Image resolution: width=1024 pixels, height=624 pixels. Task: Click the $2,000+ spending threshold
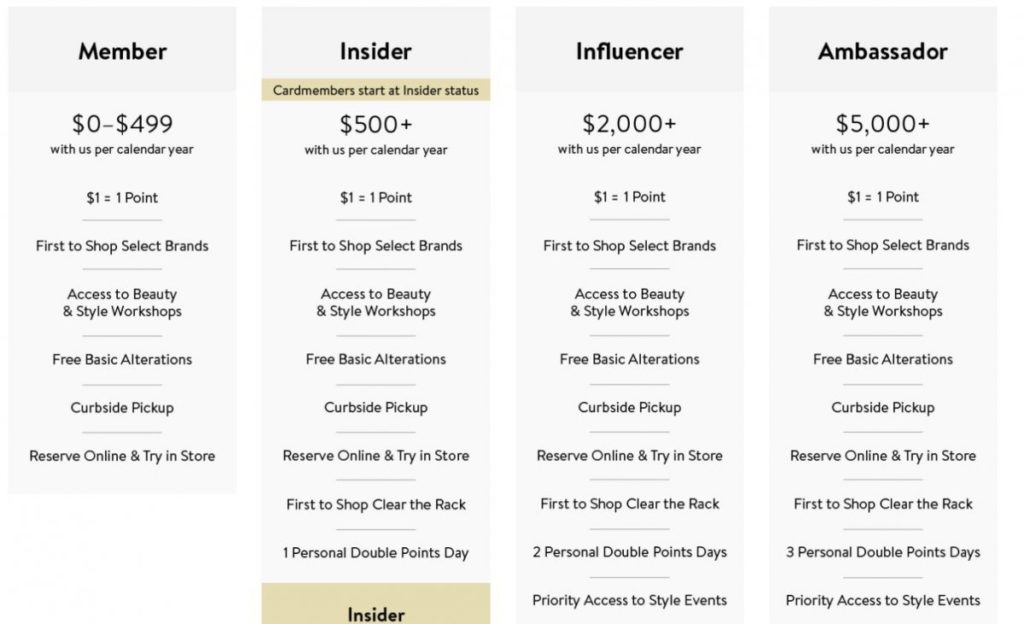(629, 123)
